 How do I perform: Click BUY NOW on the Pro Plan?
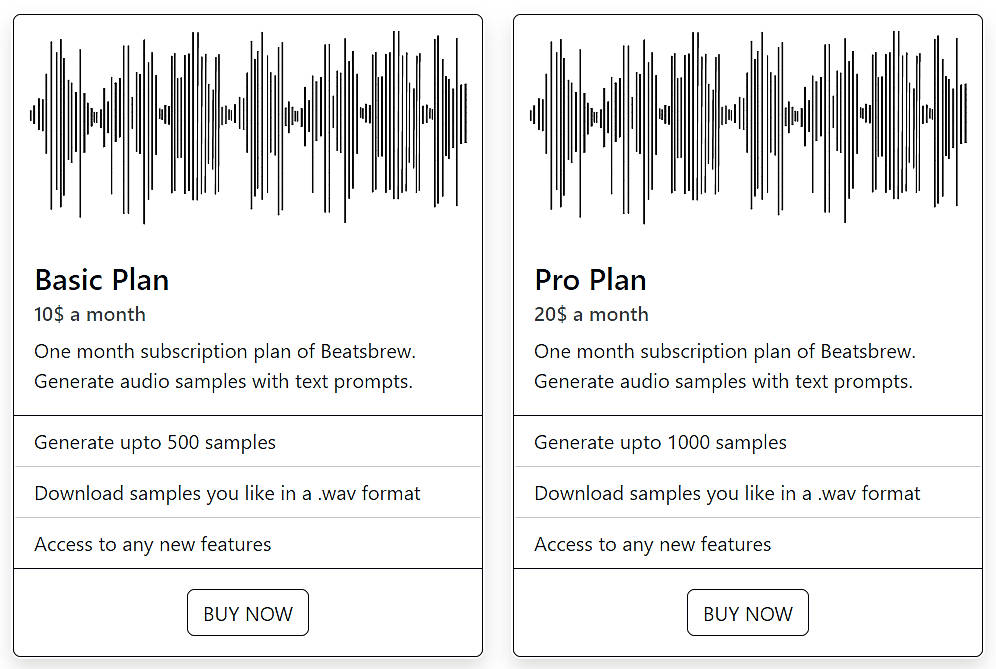coord(747,612)
